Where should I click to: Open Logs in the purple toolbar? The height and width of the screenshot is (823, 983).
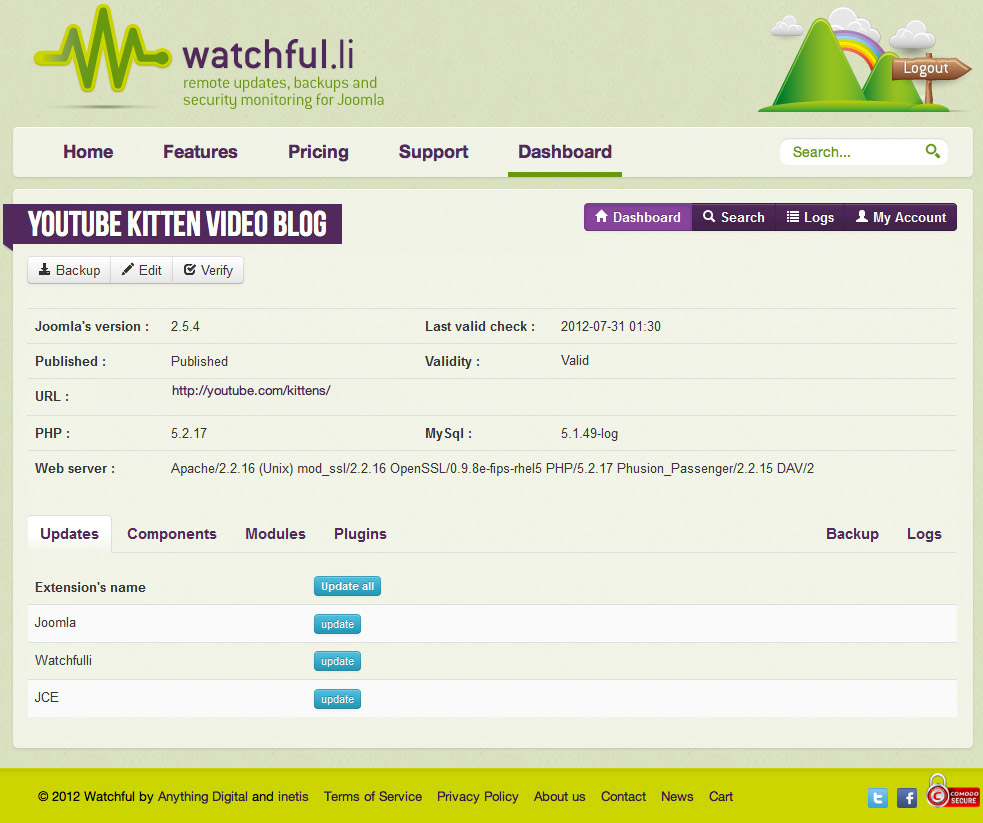[x=810, y=217]
